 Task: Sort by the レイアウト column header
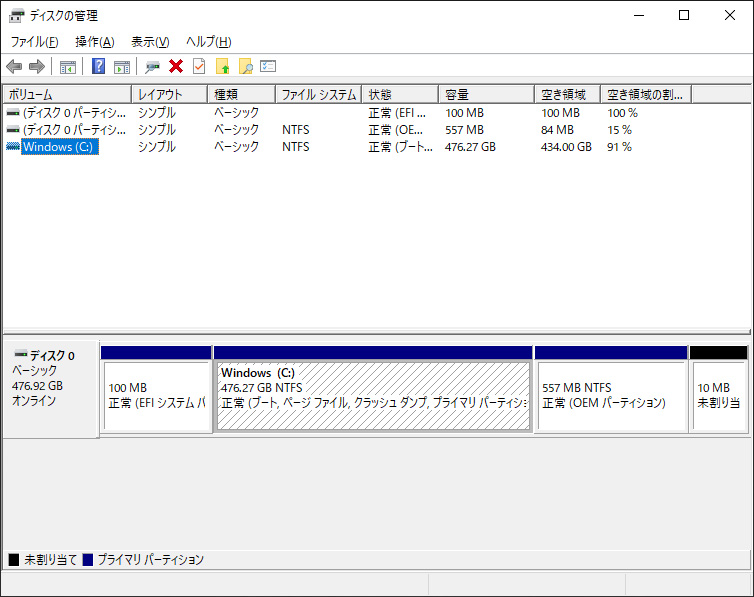(169, 94)
